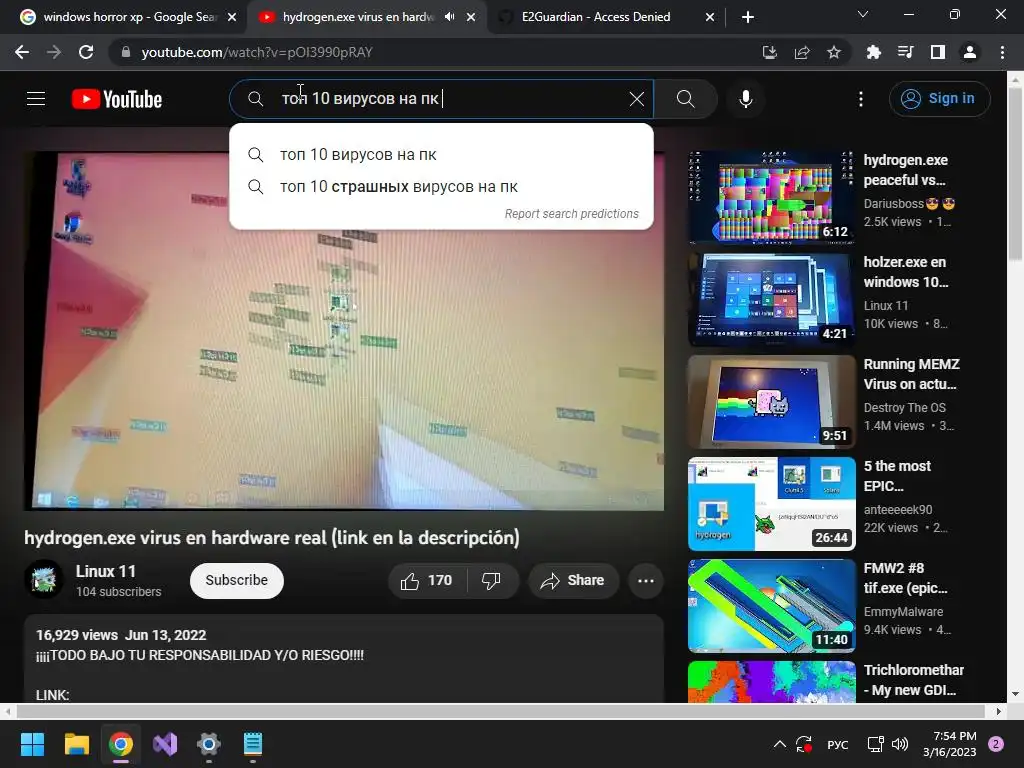The width and height of the screenshot is (1024, 768).
Task: Open FMW2 #8 tif.exe video thumbnail
Action: tap(771, 605)
